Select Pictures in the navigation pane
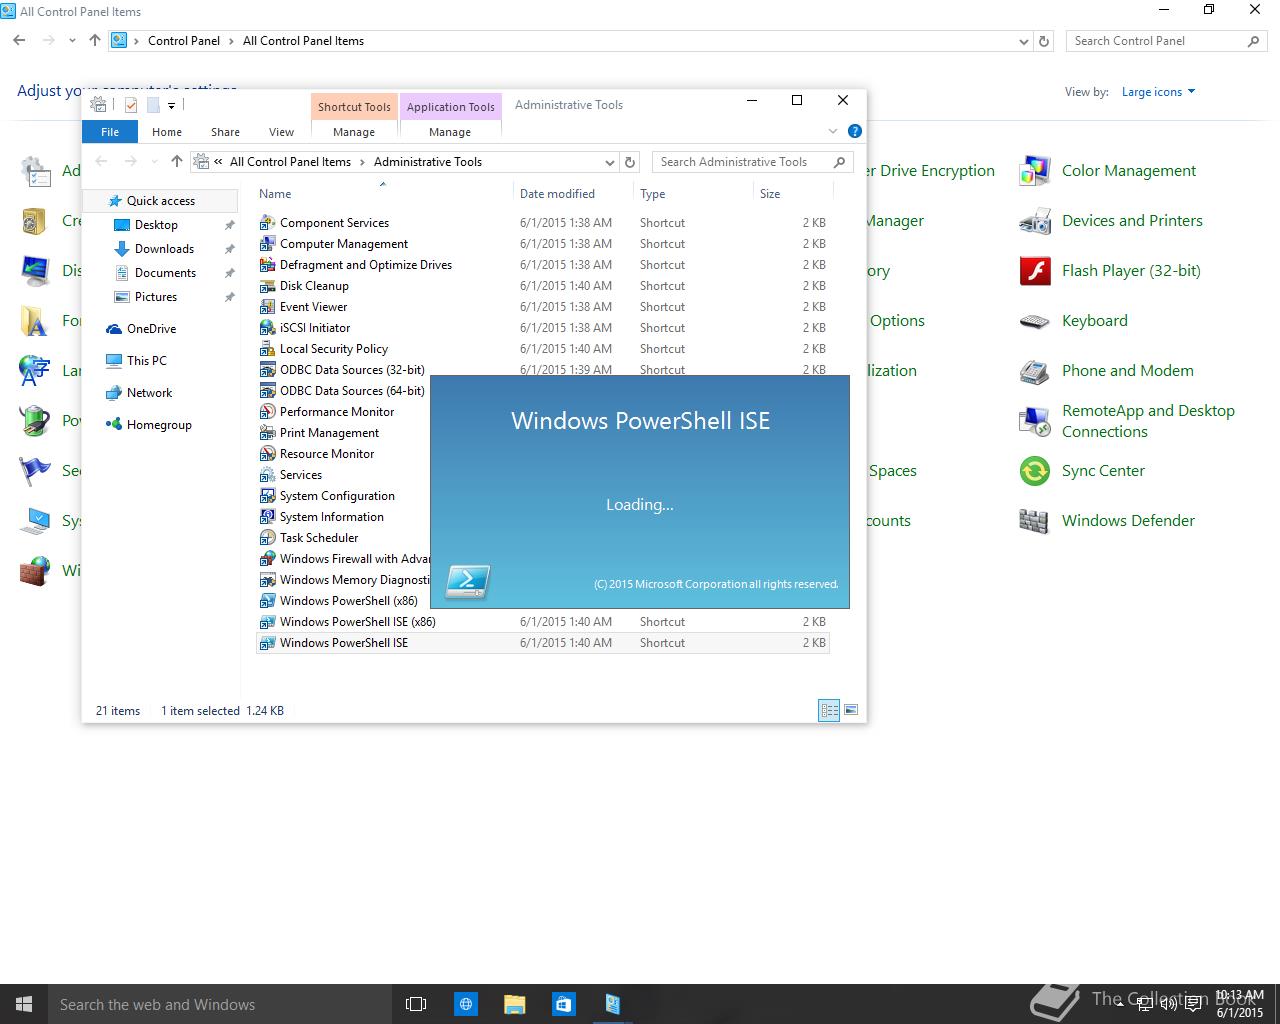The image size is (1280, 1024). (x=155, y=297)
